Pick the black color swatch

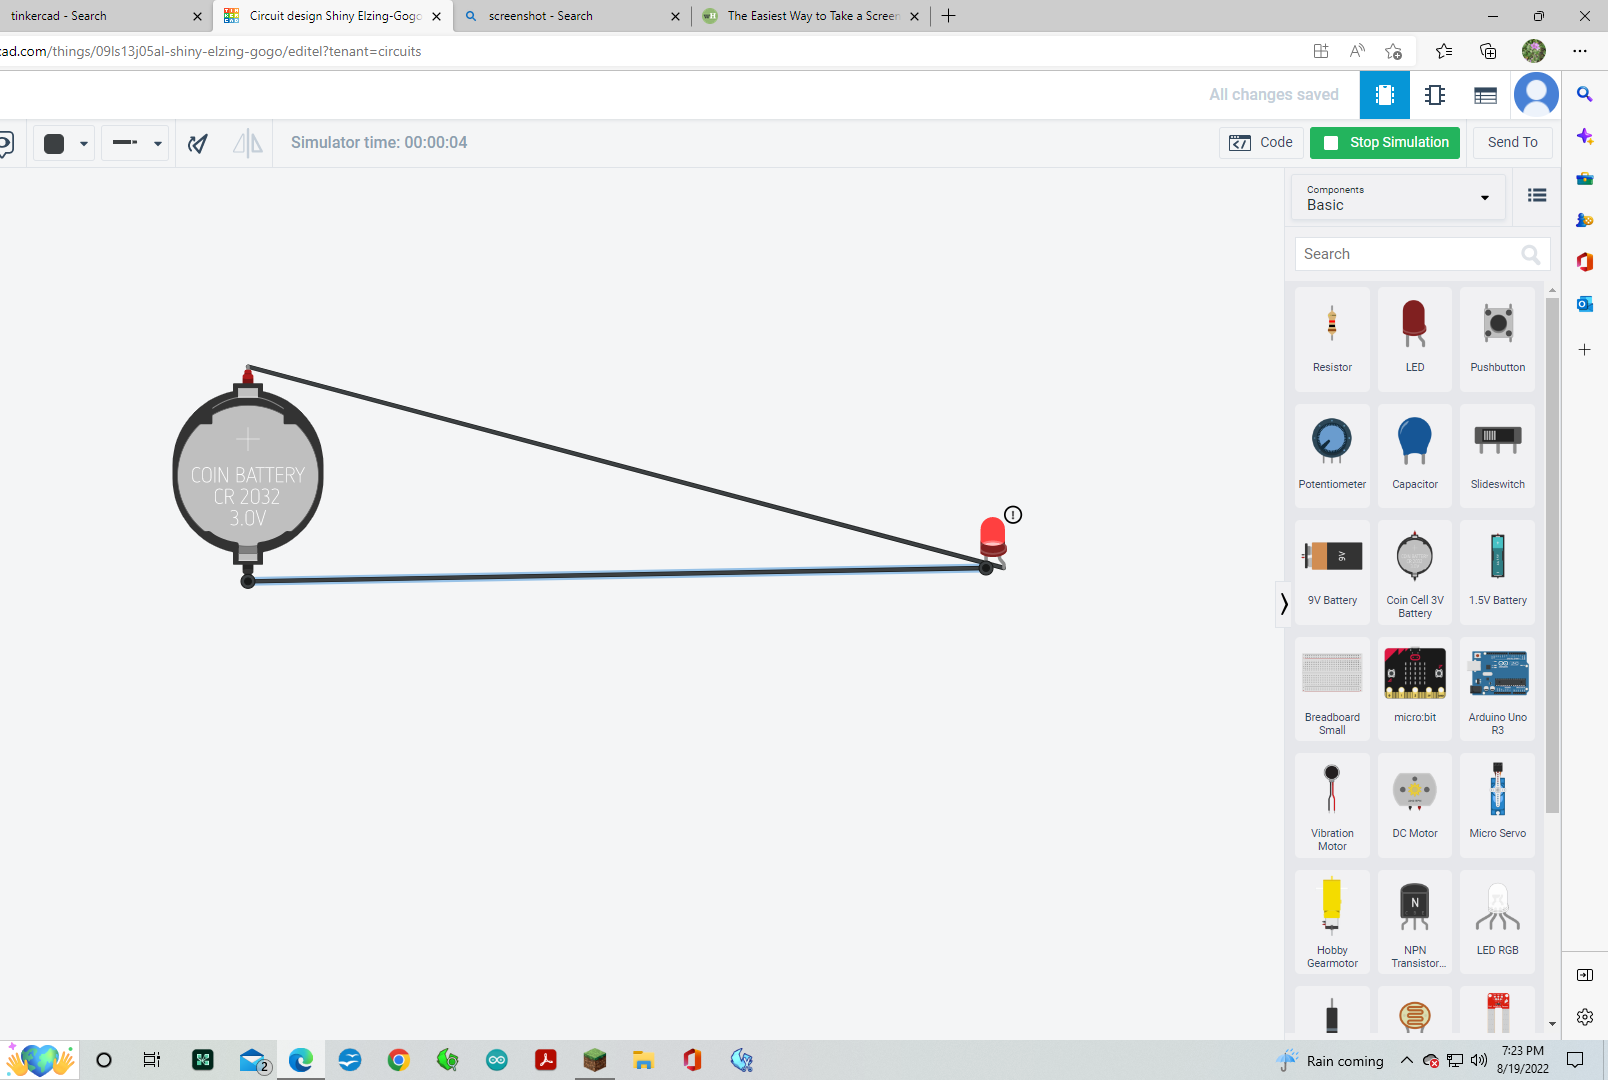(53, 142)
